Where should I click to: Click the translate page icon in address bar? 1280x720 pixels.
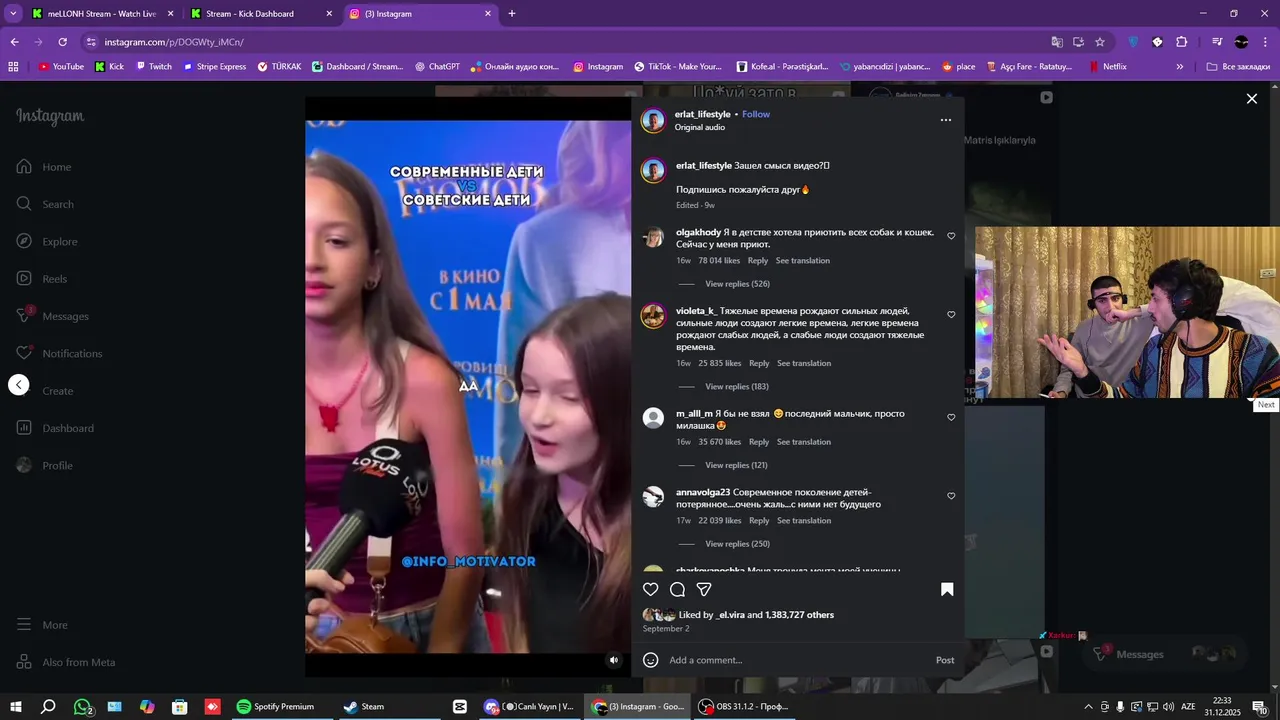pos(1057,42)
